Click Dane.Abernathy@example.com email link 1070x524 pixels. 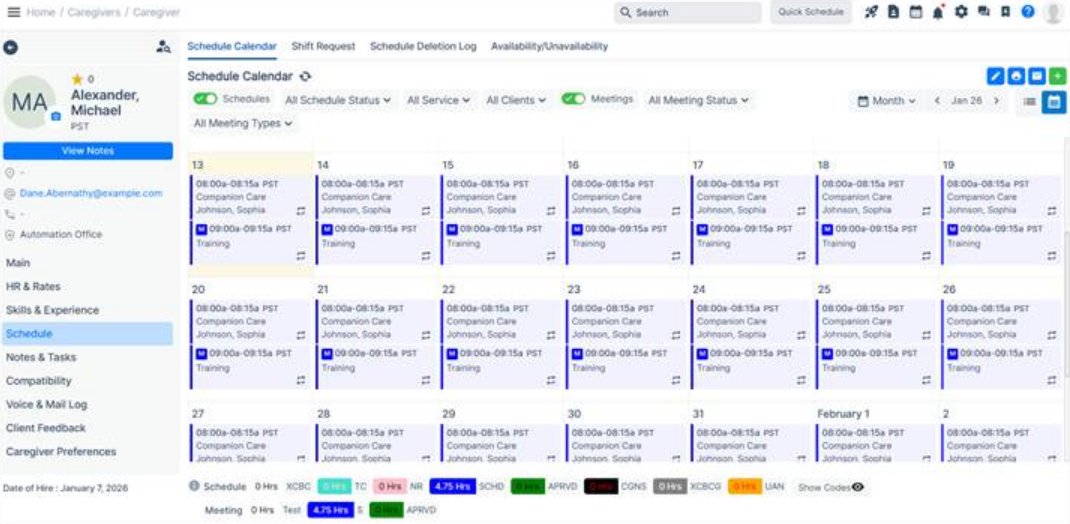[91, 193]
